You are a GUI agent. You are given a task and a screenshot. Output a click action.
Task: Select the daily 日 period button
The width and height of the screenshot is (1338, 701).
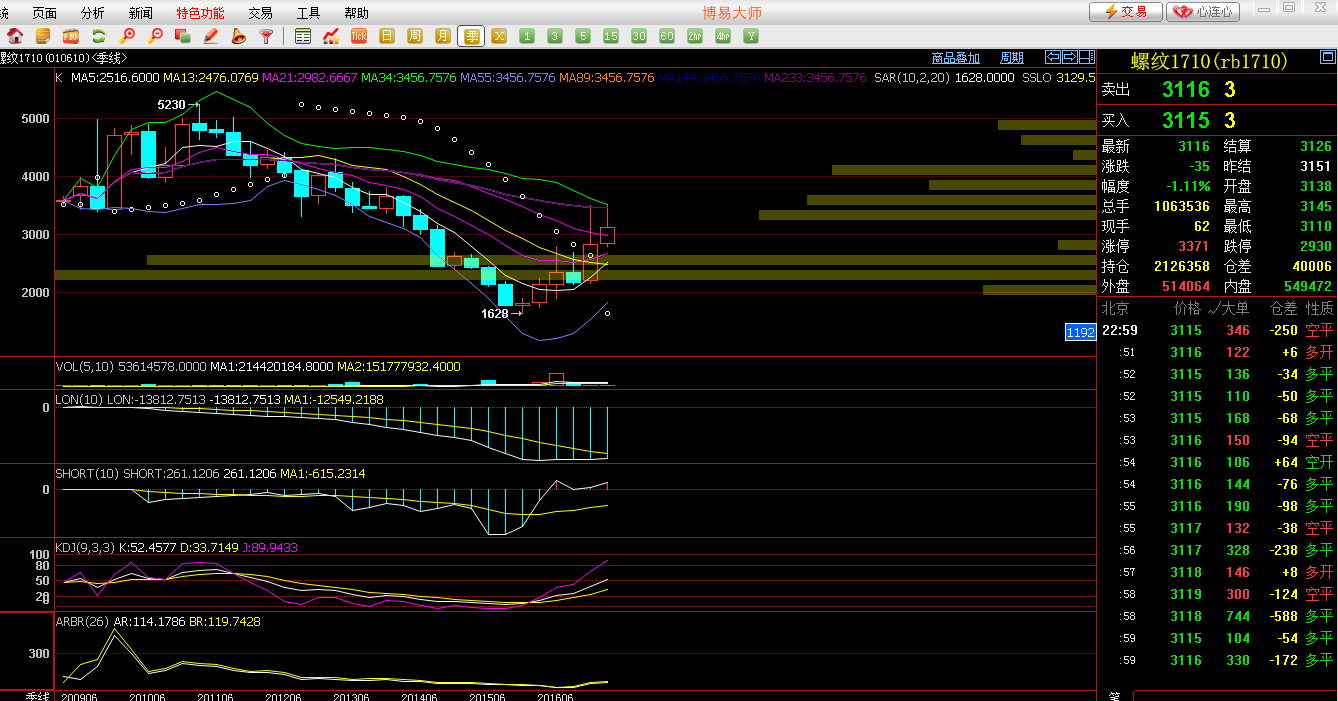click(x=387, y=36)
